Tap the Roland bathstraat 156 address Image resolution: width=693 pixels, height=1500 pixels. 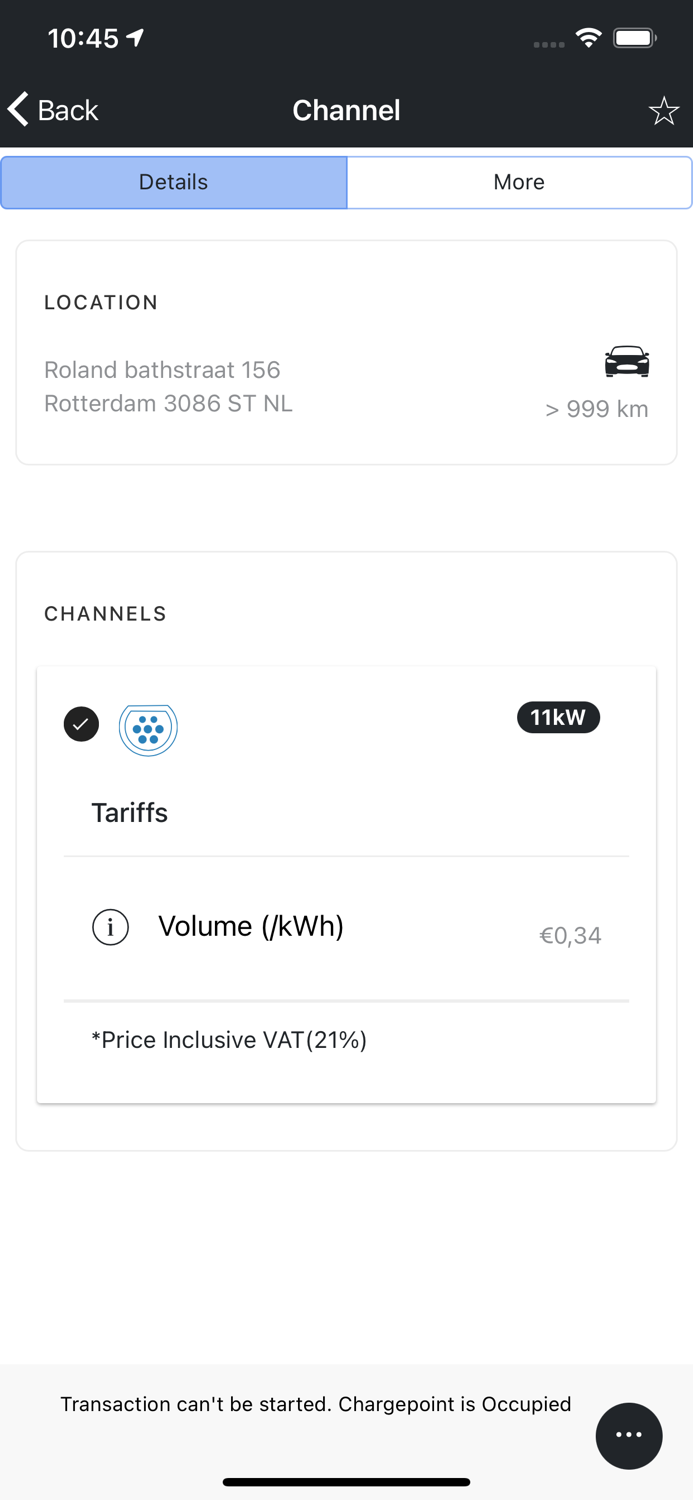[x=162, y=370]
